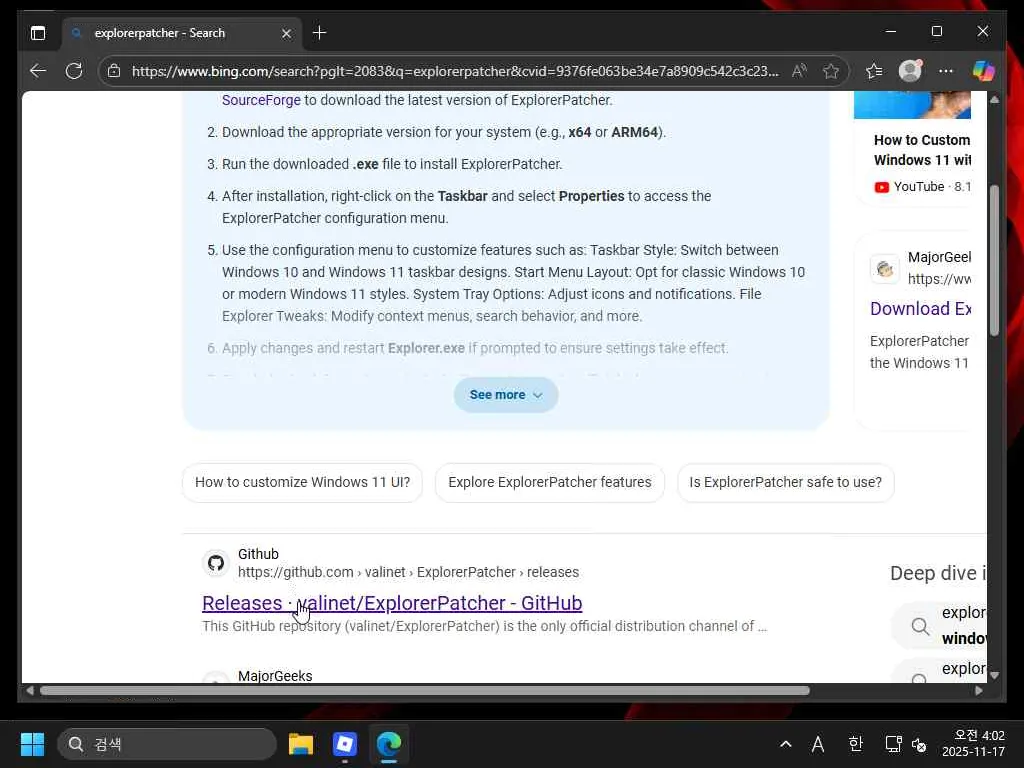Switch to Microsoft Edge in taskbar
The width and height of the screenshot is (1024, 768).
[389, 744]
